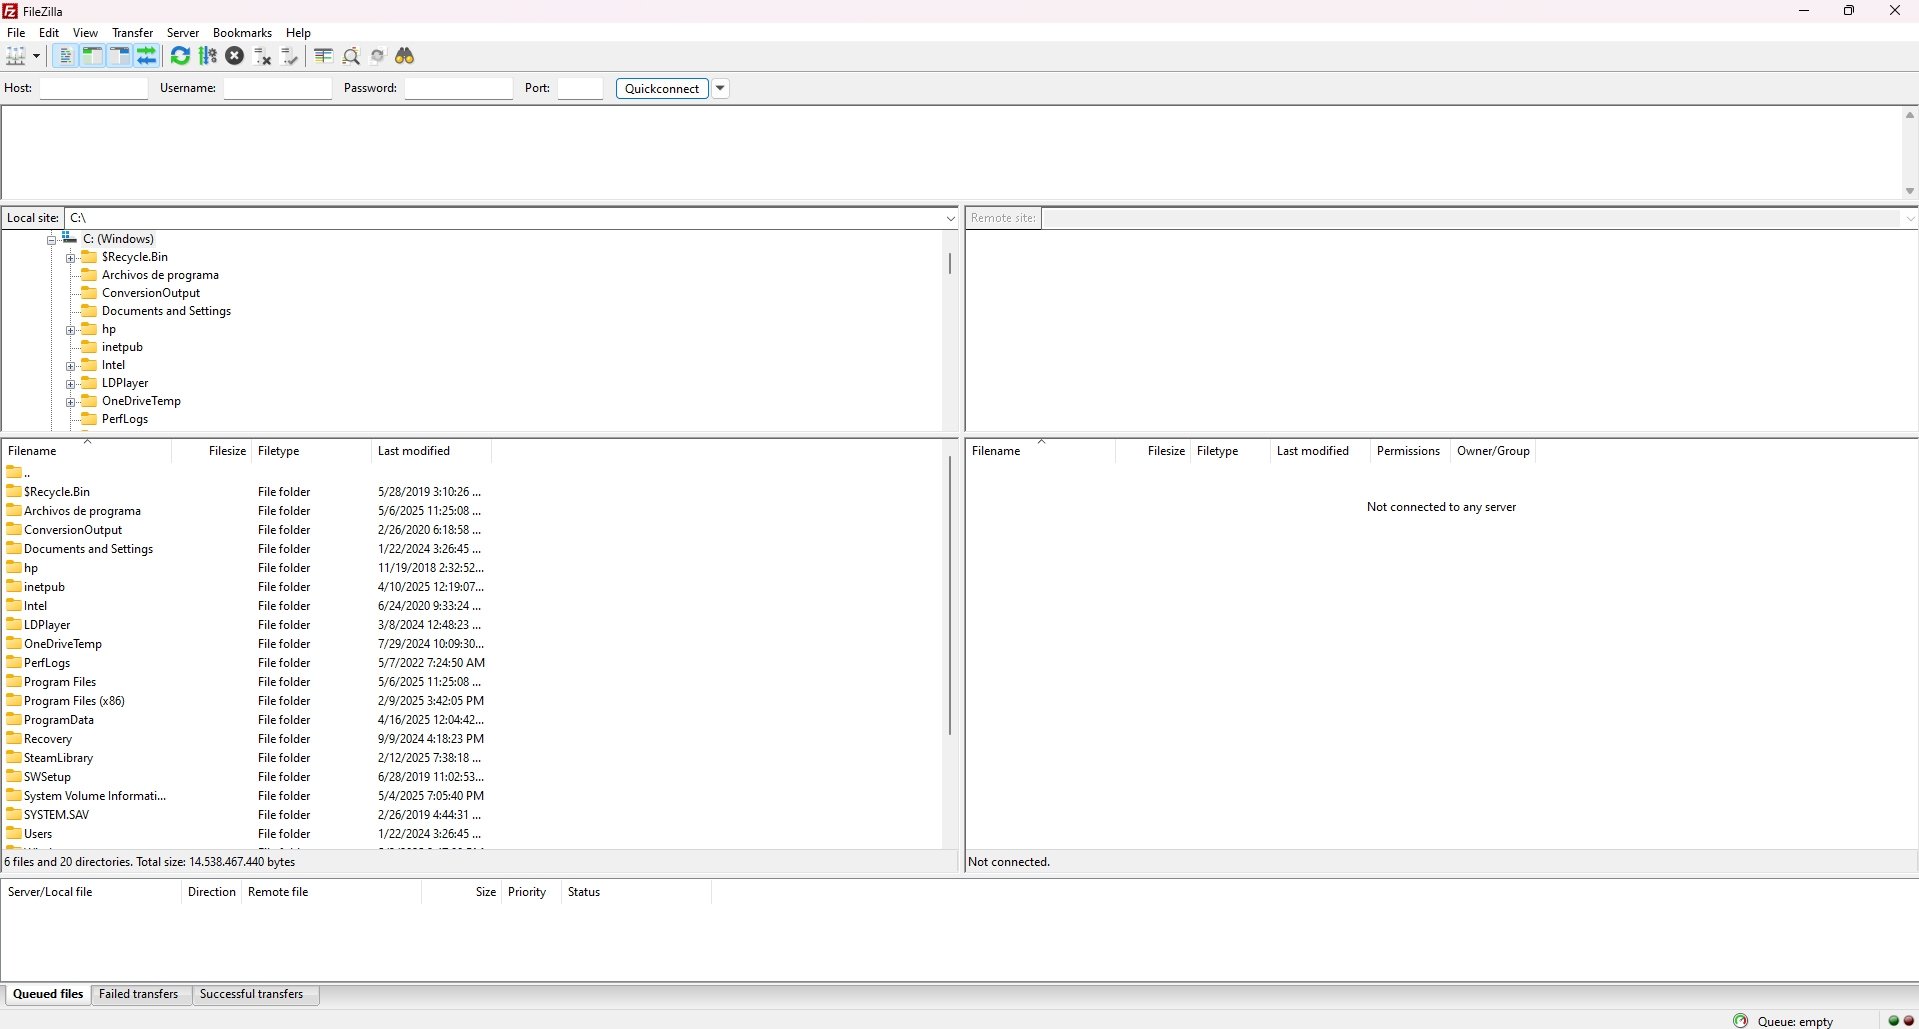Open the View menu

86,33
